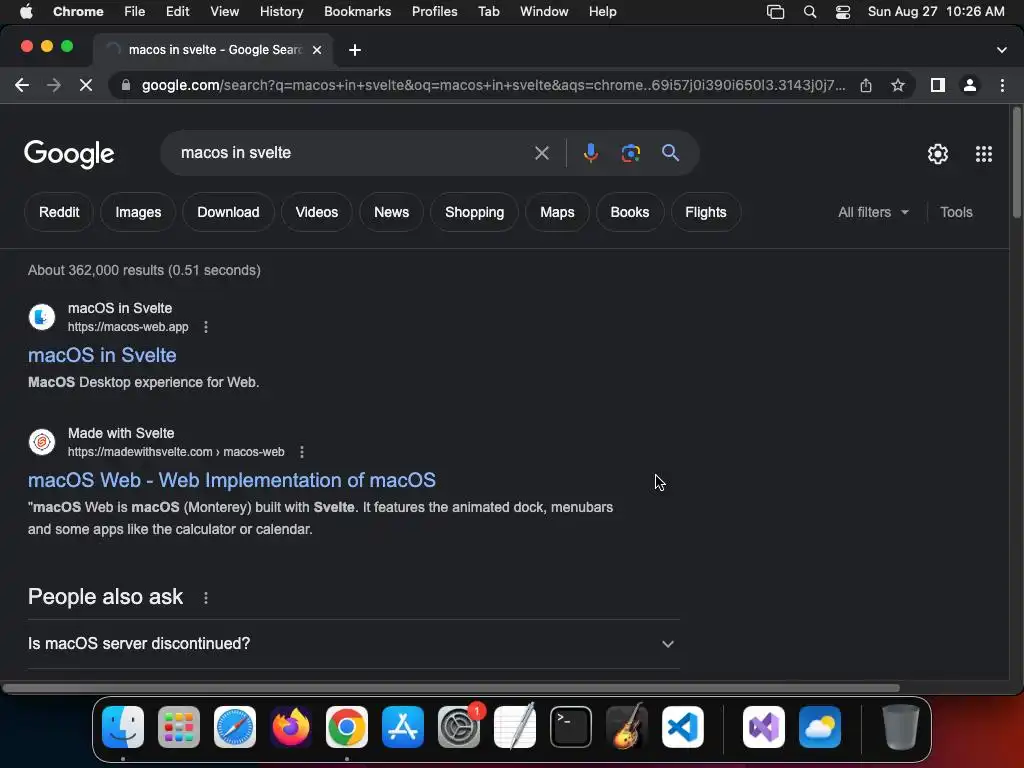The width and height of the screenshot is (1024, 768).
Task: Expand 'Is macOS server discontinued?' question
Action: click(x=353, y=644)
